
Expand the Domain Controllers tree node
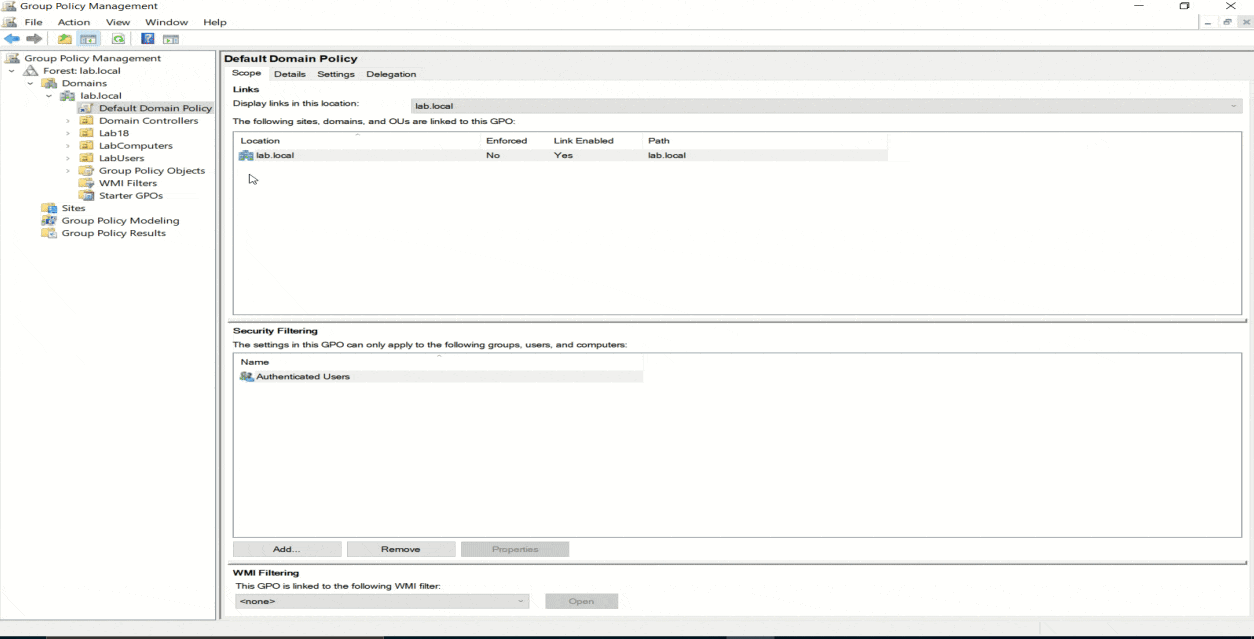coord(68,121)
